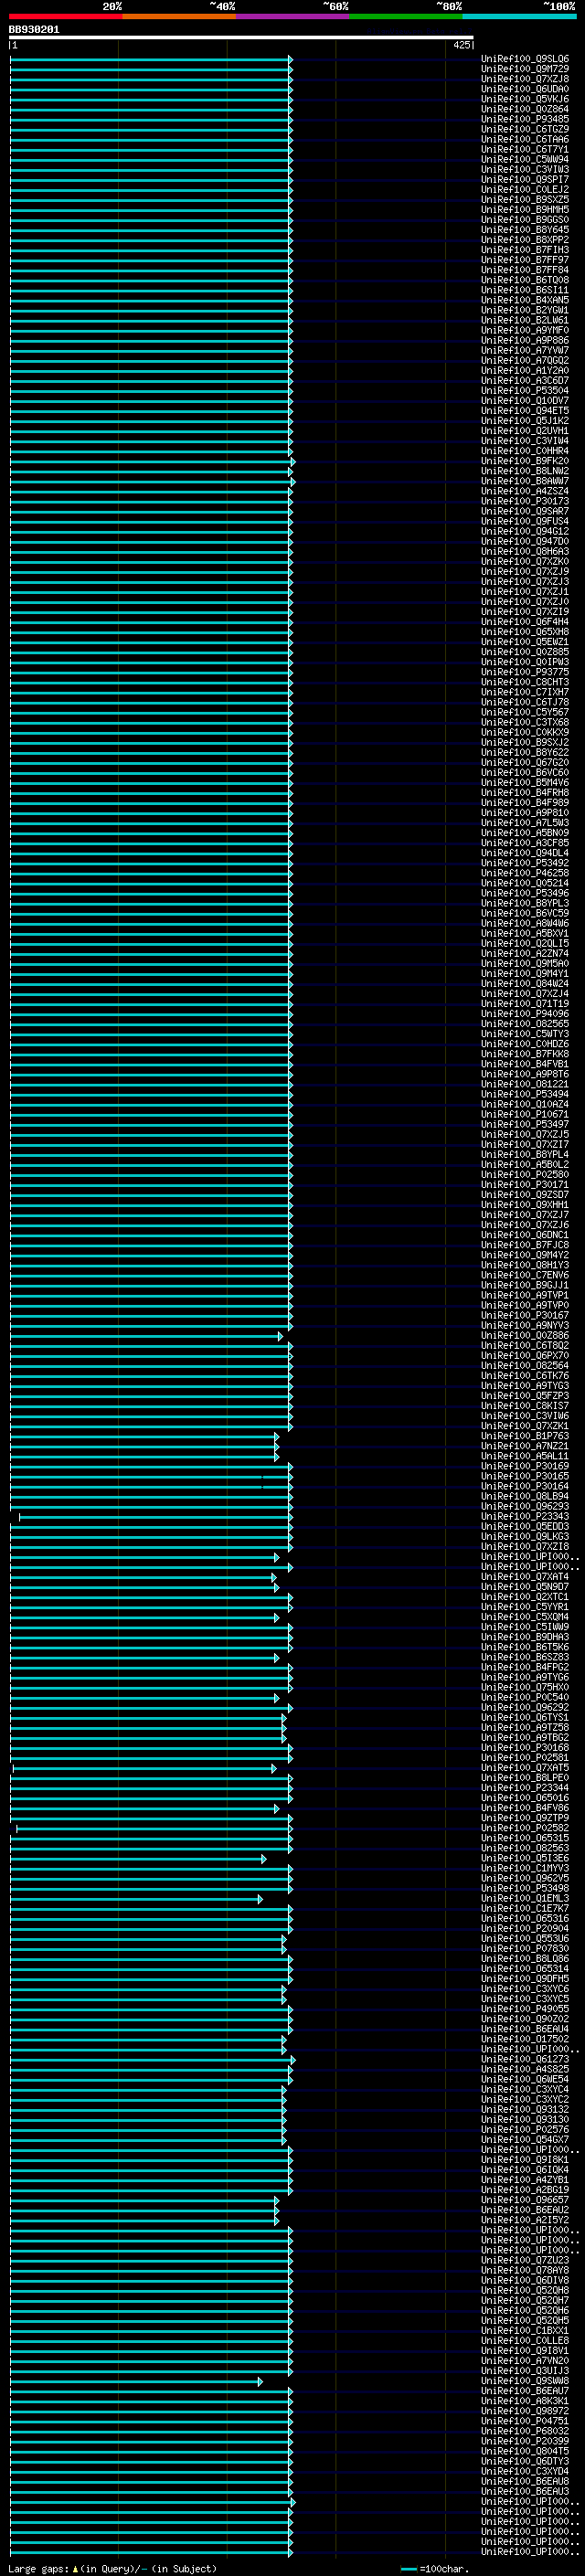Select hit label UniRef100_P53496
Screen dimensions: 585x2576
tap(525, 893)
